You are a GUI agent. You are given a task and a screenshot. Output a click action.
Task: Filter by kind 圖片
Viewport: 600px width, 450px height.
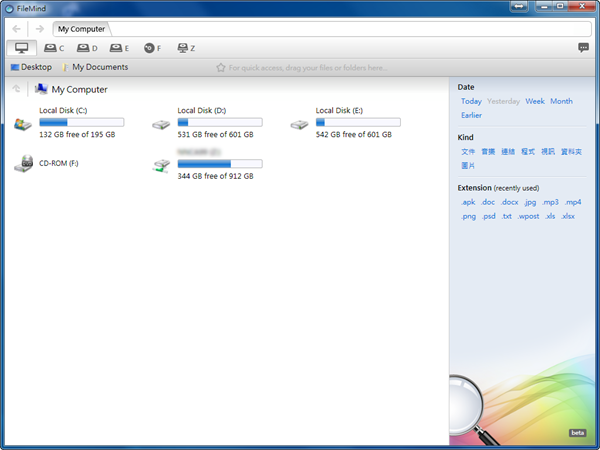click(x=468, y=166)
